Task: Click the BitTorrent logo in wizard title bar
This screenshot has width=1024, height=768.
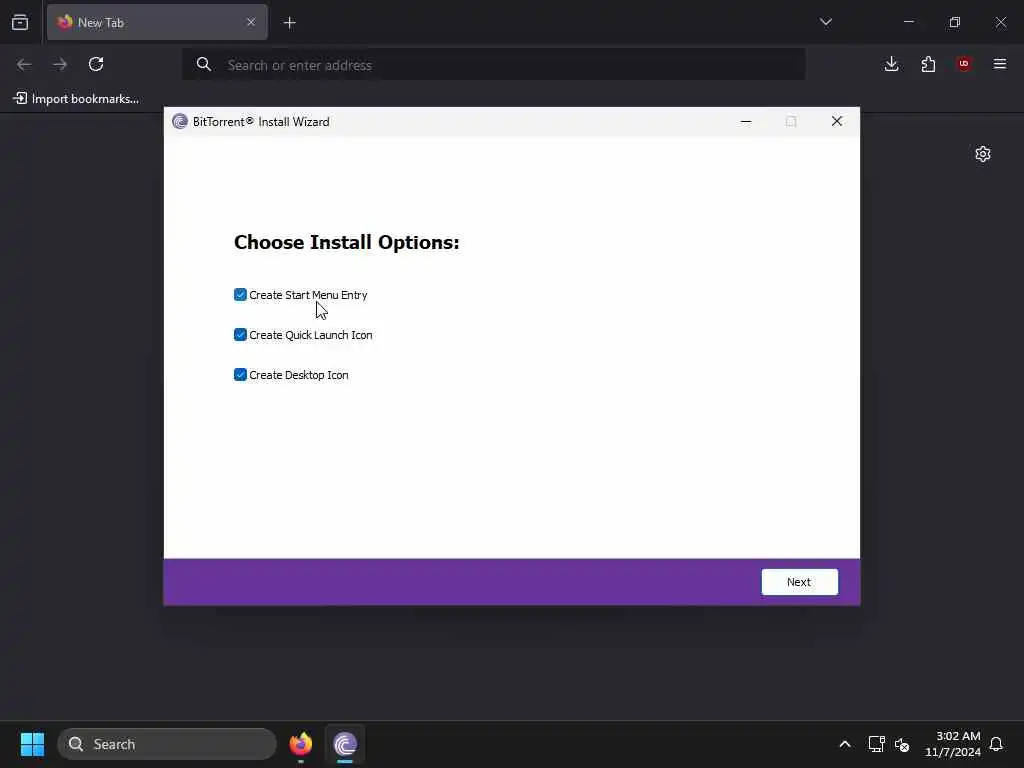Action: tap(180, 121)
